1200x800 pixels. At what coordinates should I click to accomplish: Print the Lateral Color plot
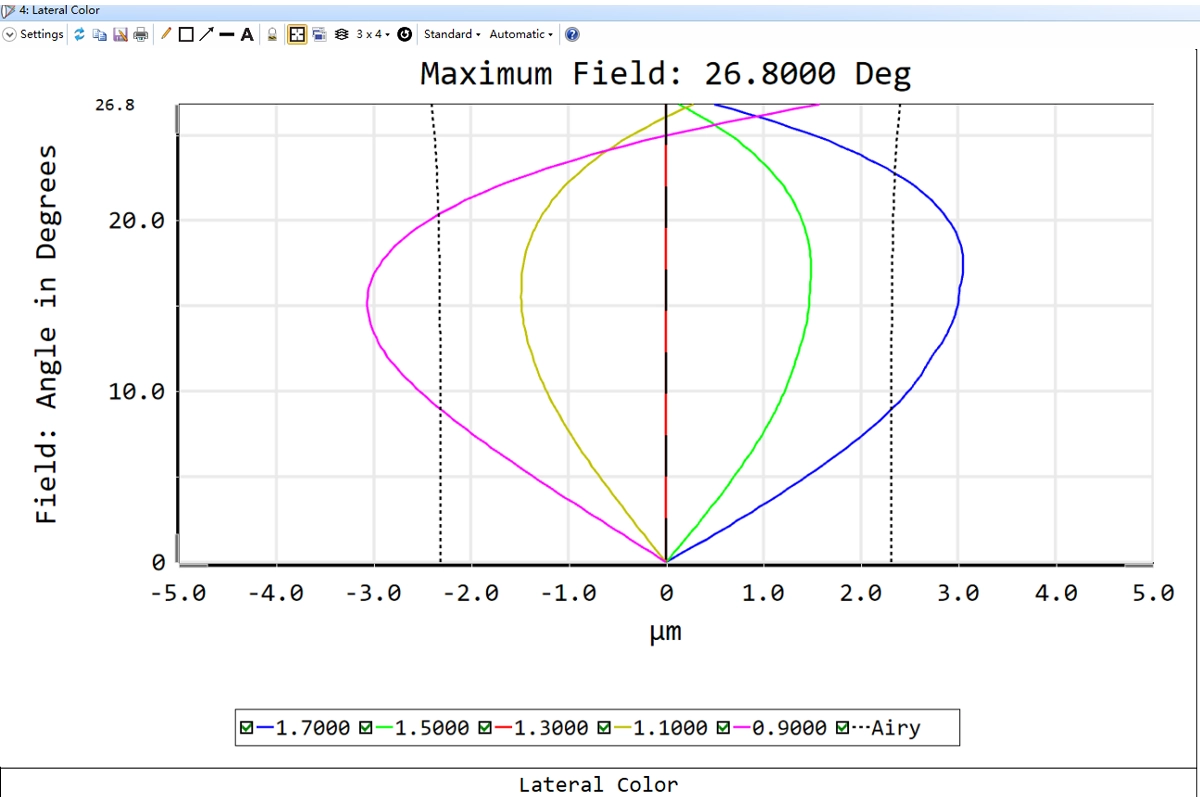(x=141, y=34)
